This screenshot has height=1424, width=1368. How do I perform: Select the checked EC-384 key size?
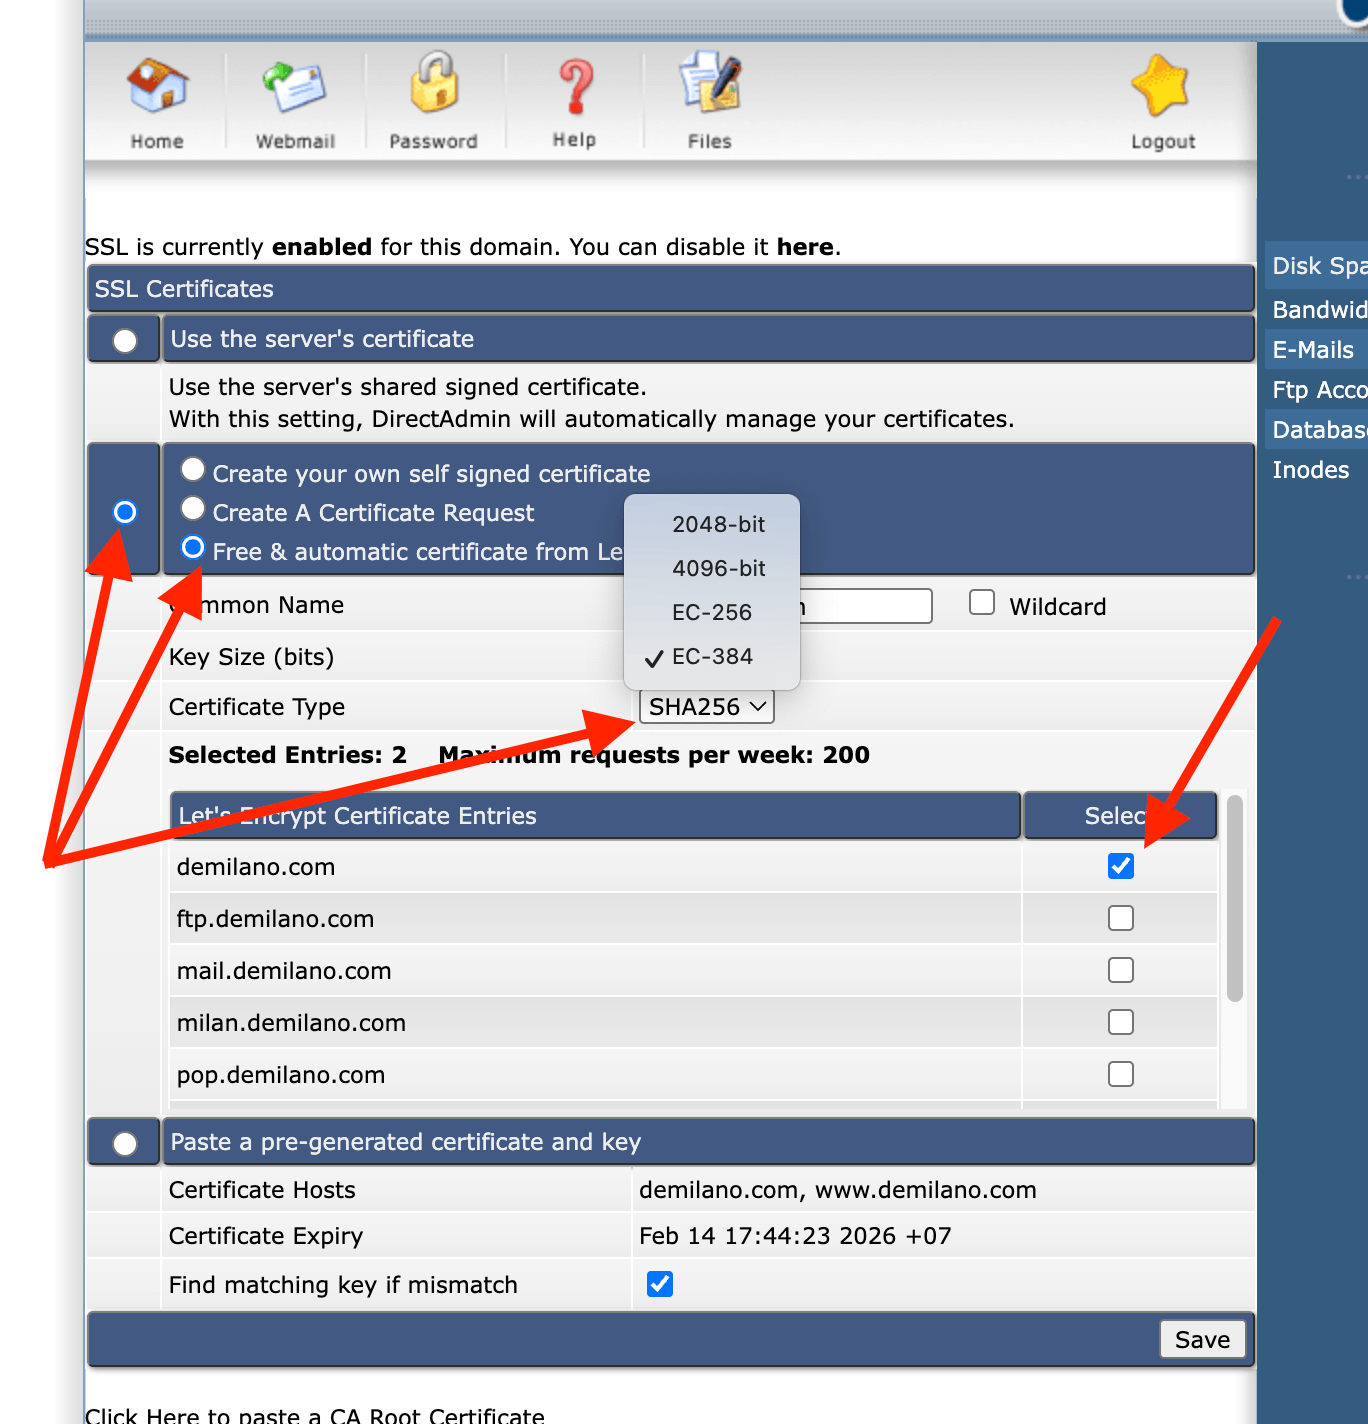[712, 656]
